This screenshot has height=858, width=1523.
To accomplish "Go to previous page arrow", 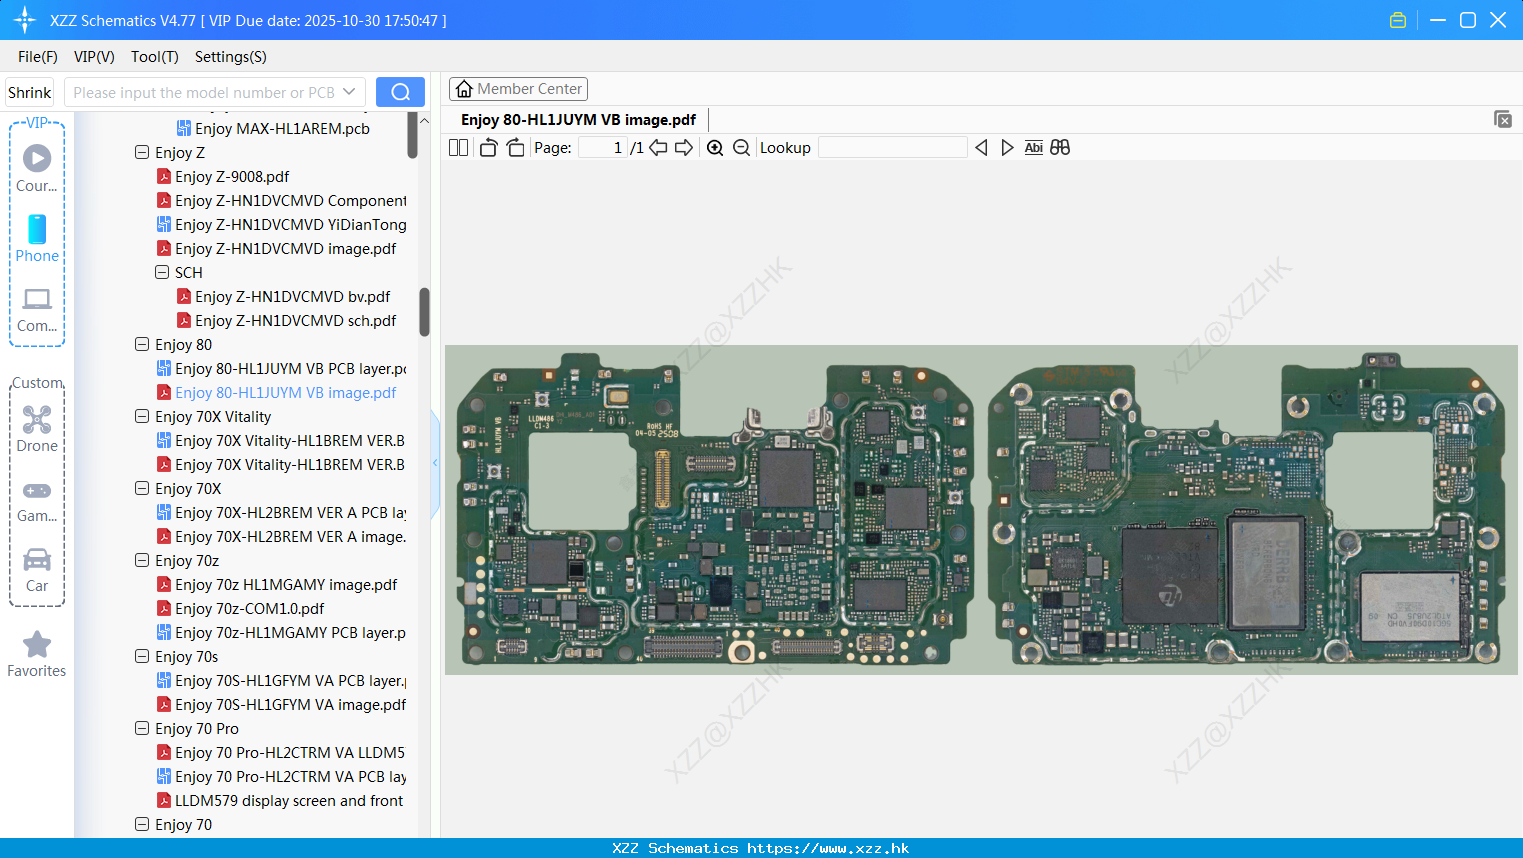I will point(658,148).
